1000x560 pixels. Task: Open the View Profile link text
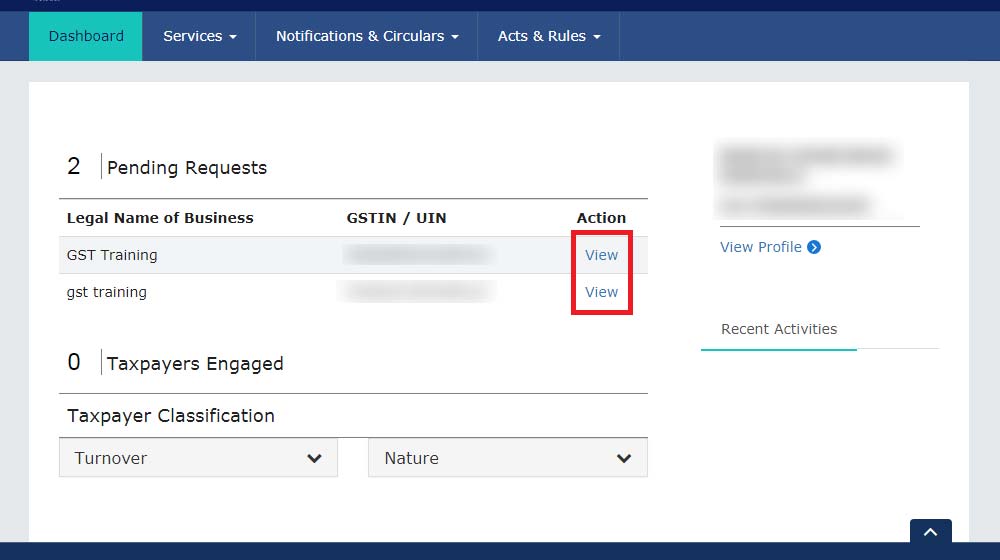tap(760, 247)
